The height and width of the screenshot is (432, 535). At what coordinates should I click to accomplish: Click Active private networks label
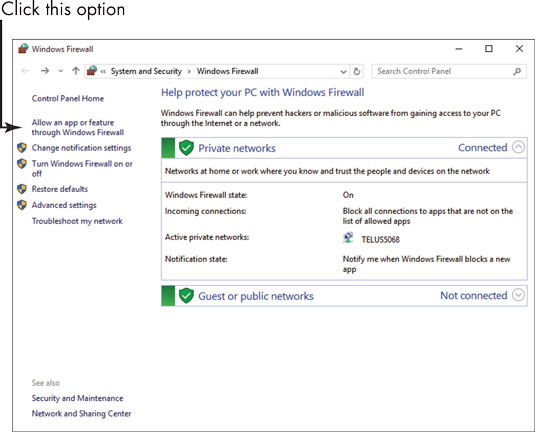point(207,237)
